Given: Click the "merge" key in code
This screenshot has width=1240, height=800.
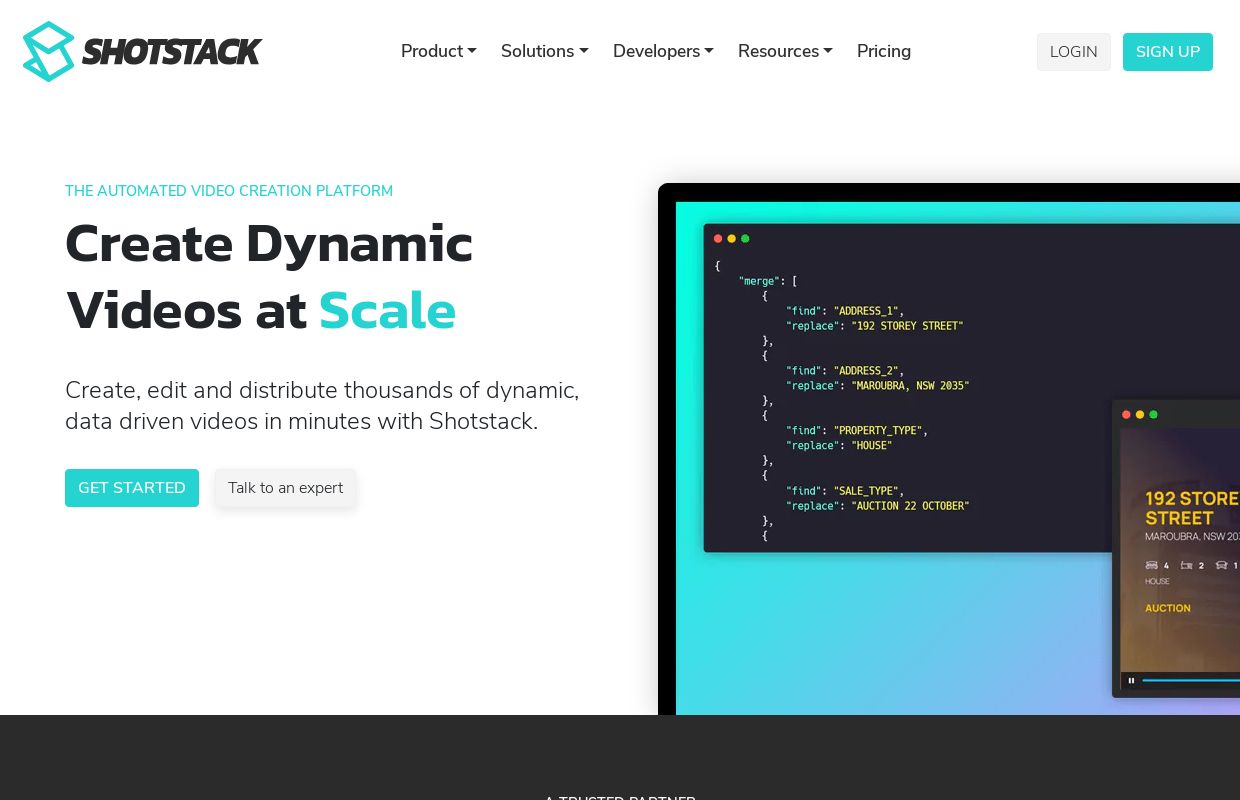Looking at the screenshot, I should point(759,281).
